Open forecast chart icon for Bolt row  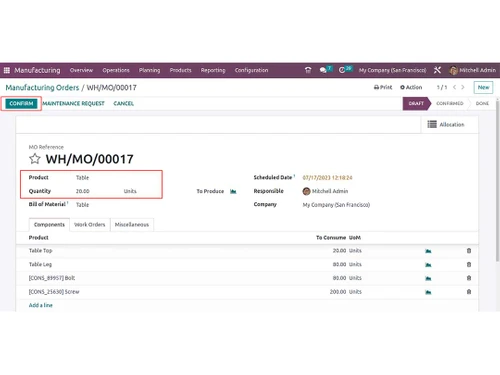click(x=428, y=278)
